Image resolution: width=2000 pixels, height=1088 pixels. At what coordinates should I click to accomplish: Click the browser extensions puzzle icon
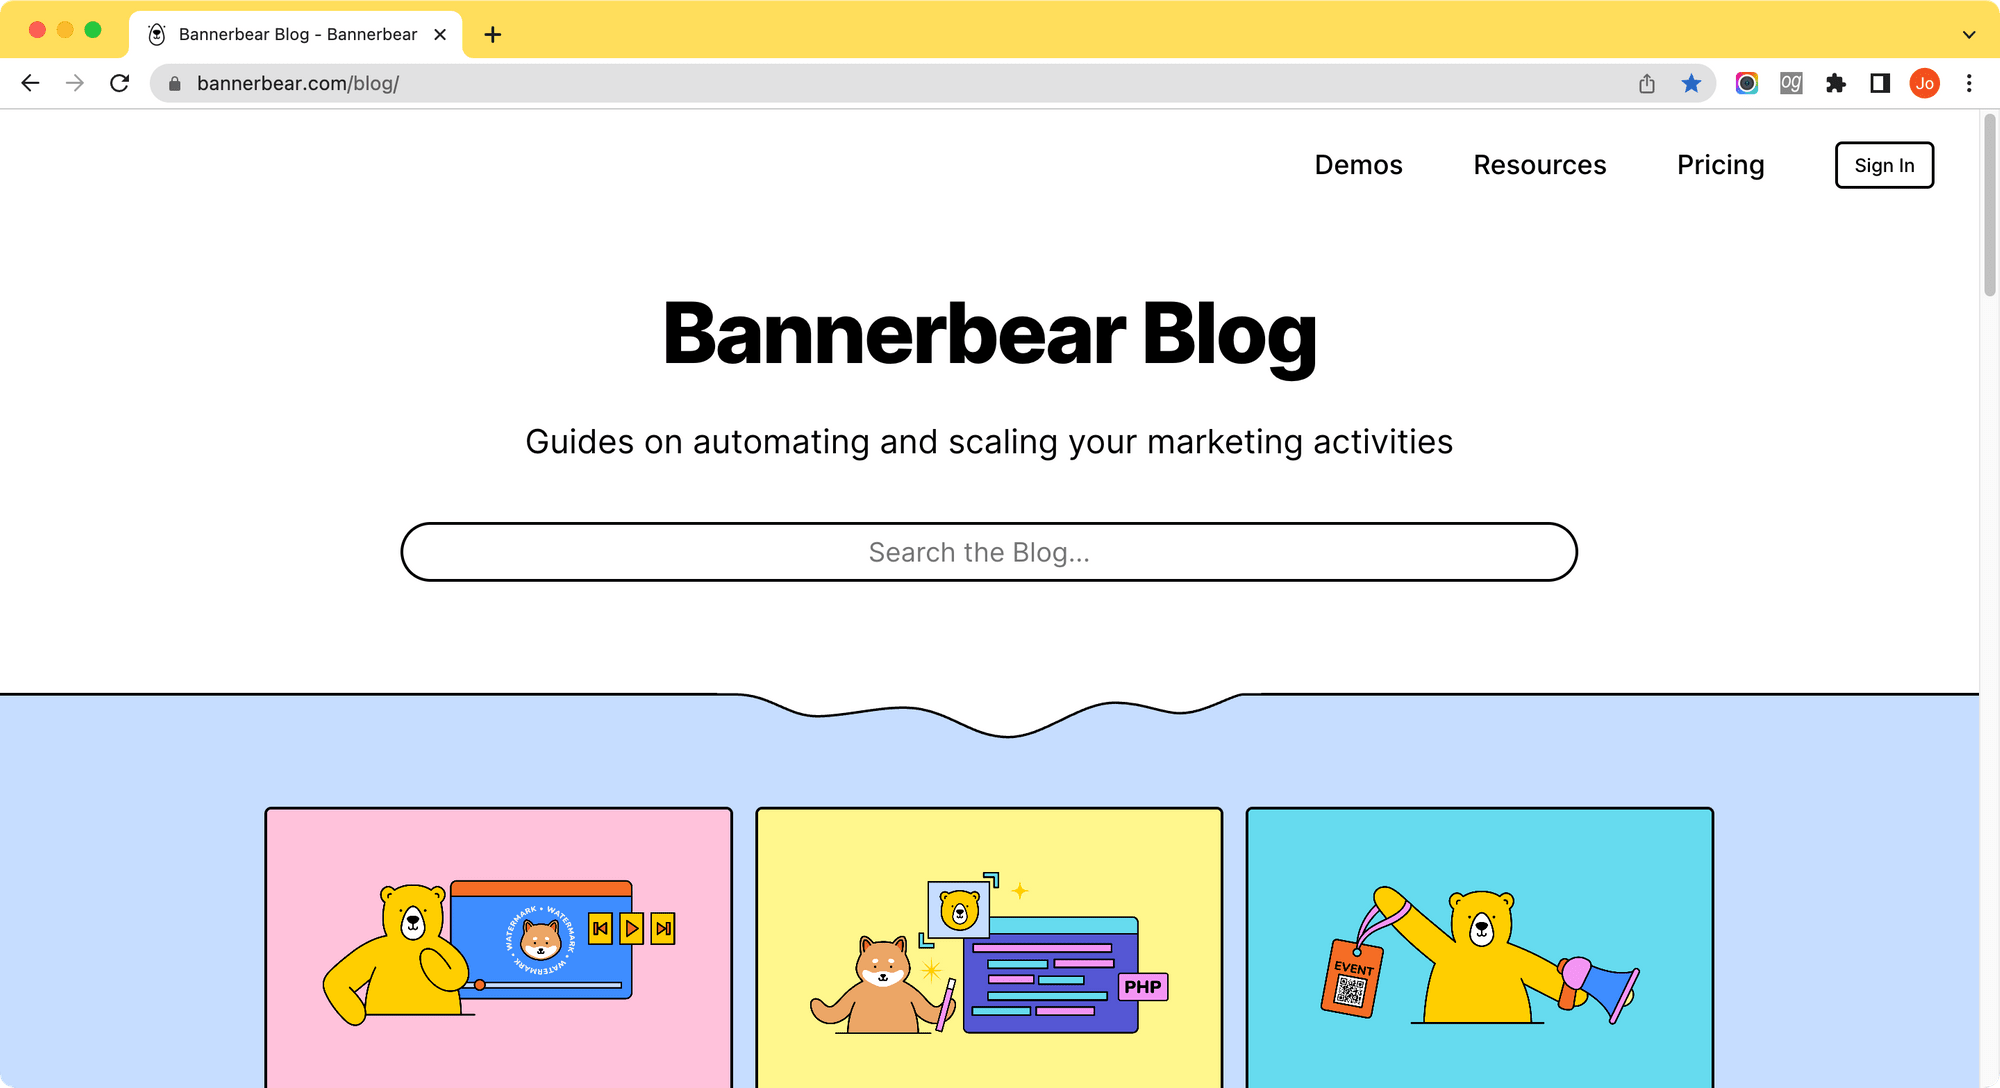pyautogui.click(x=1837, y=83)
